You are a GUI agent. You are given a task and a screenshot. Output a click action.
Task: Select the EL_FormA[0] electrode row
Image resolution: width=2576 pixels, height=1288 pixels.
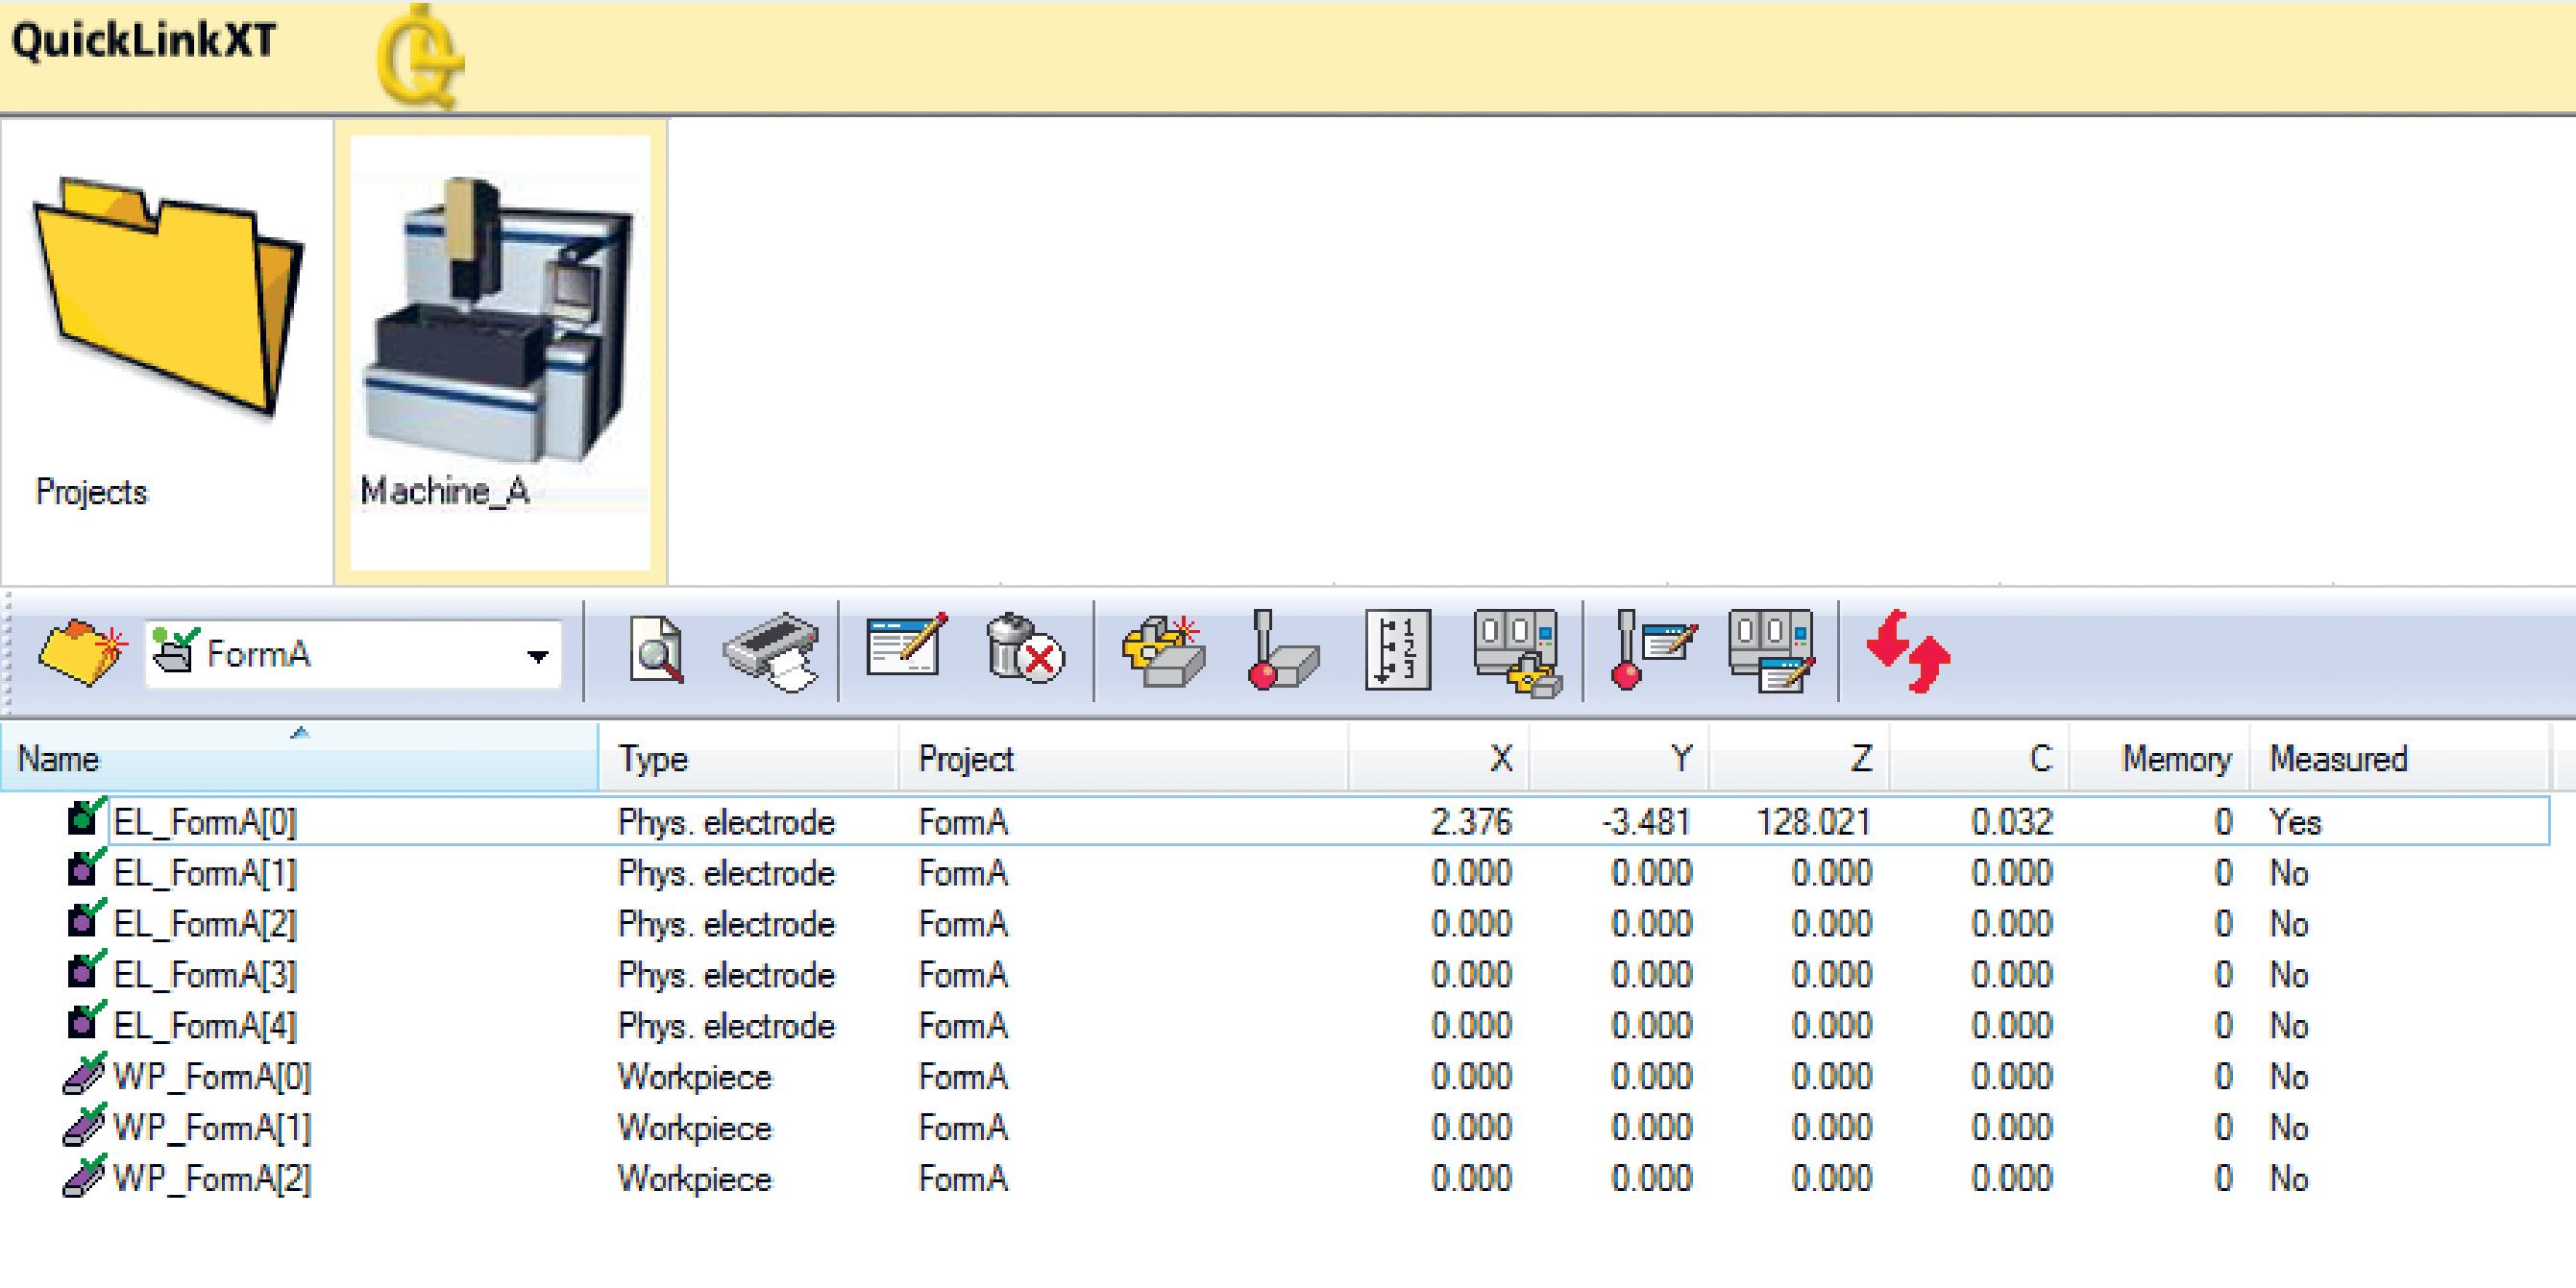point(206,822)
